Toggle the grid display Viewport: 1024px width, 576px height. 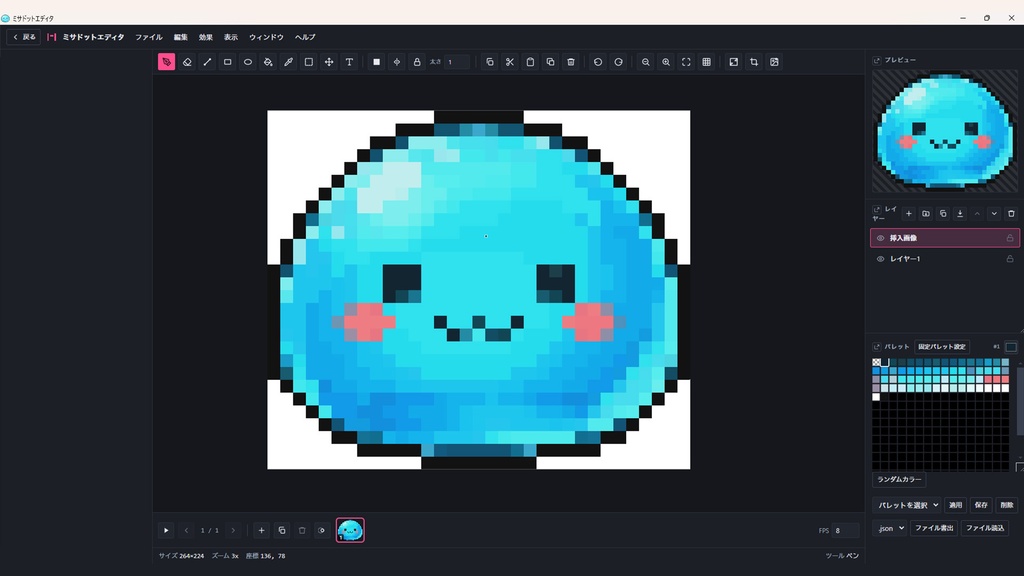706,62
